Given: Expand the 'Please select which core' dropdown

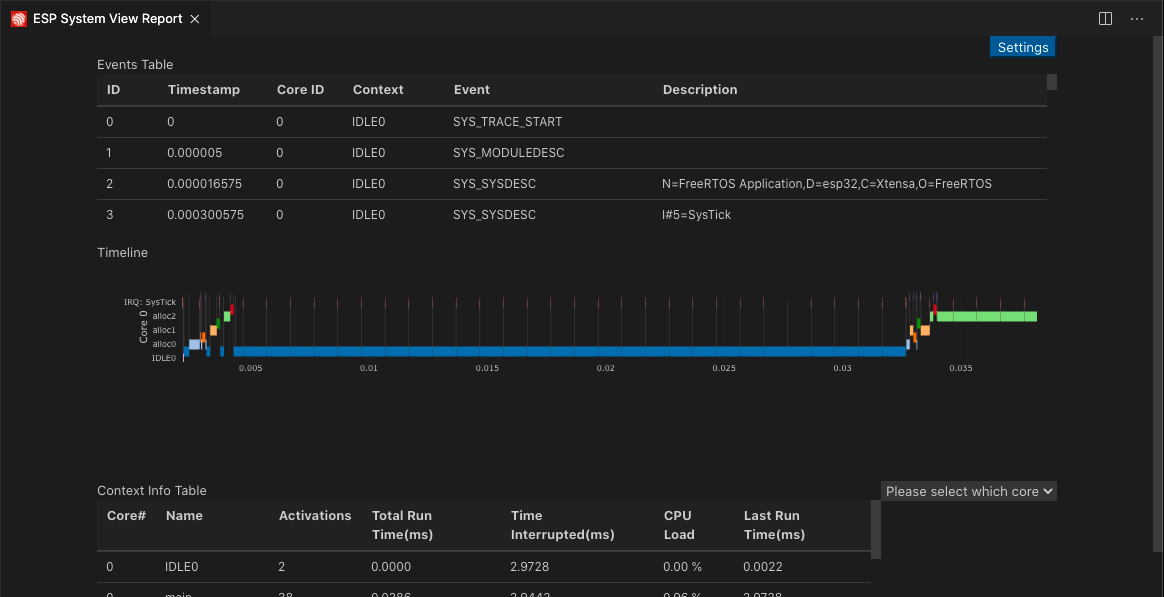Looking at the screenshot, I should pos(968,491).
